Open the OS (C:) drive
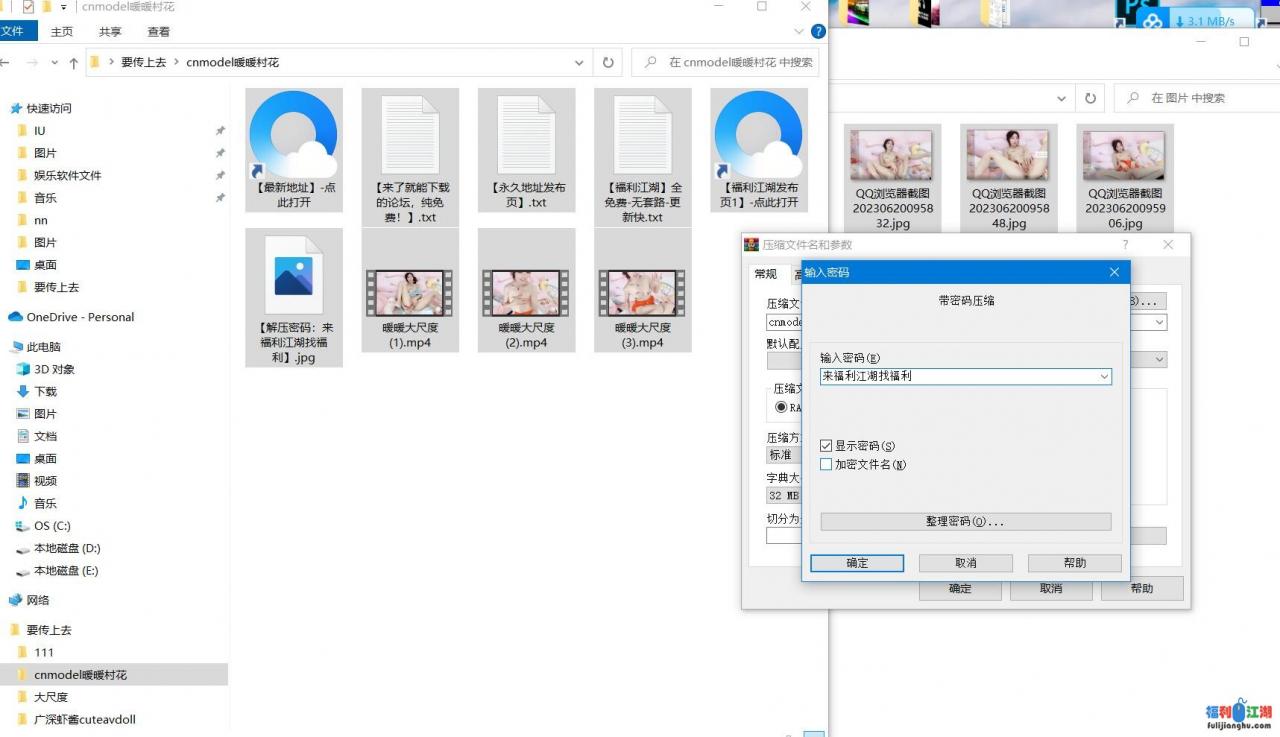This screenshot has height=737, width=1280. (x=52, y=526)
